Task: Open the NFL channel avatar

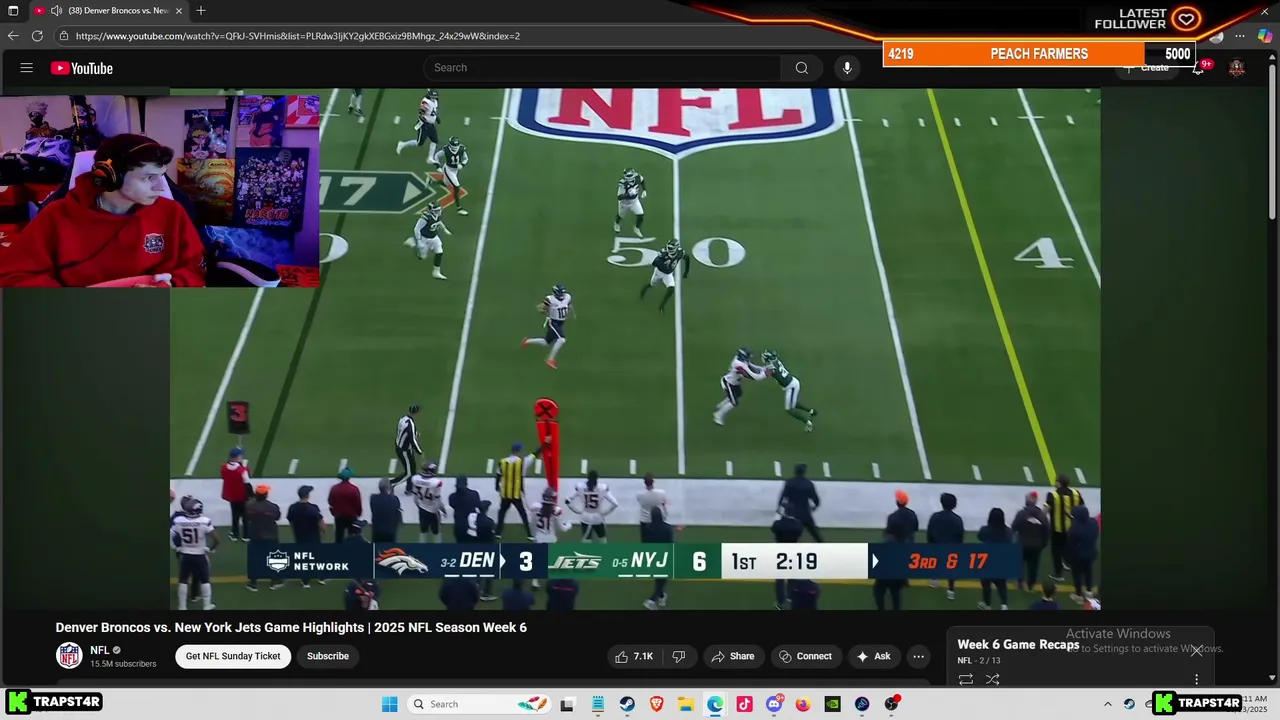Action: click(x=69, y=656)
